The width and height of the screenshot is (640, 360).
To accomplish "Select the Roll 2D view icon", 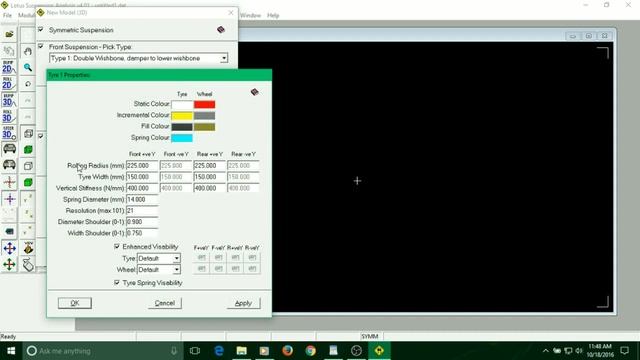I will click(x=9, y=84).
